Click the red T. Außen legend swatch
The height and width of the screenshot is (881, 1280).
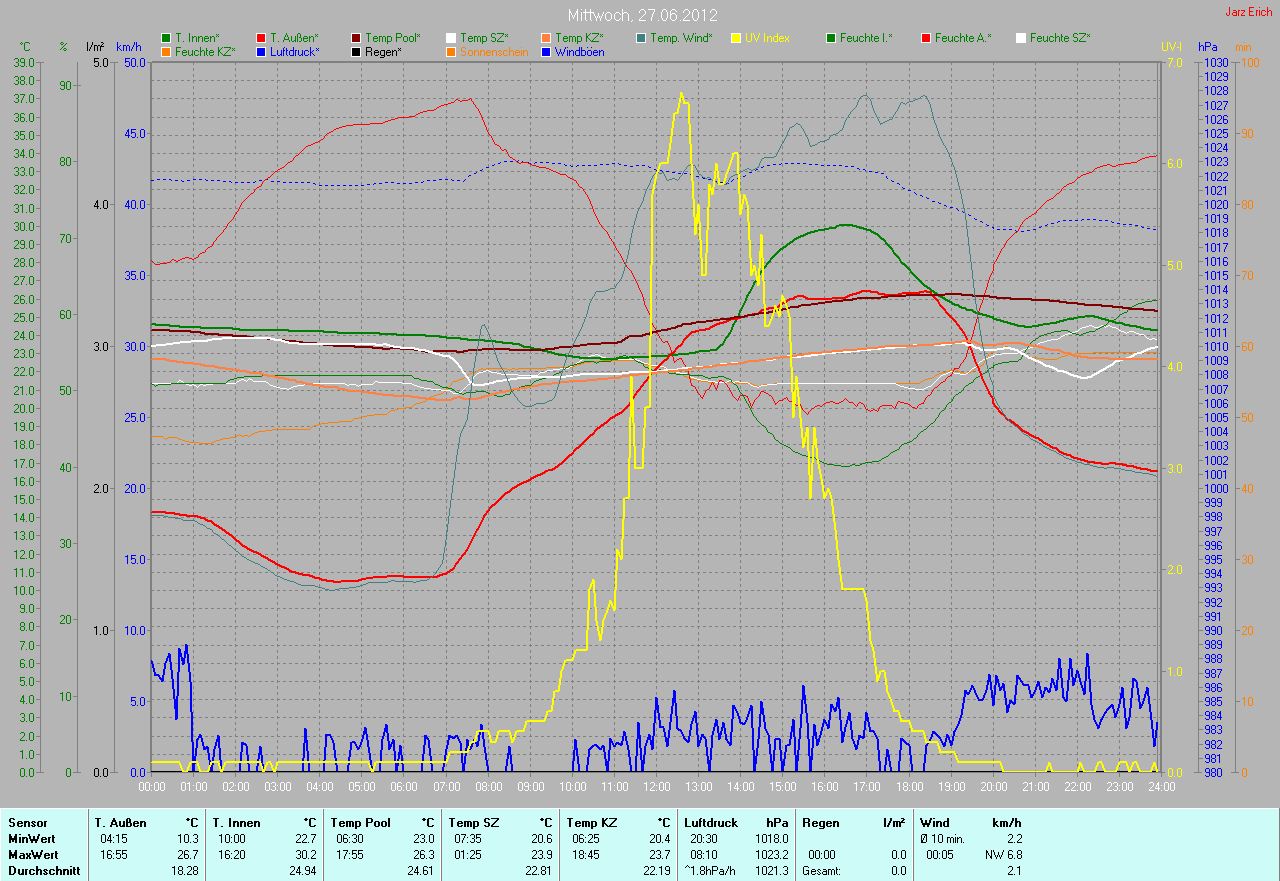tap(261, 38)
